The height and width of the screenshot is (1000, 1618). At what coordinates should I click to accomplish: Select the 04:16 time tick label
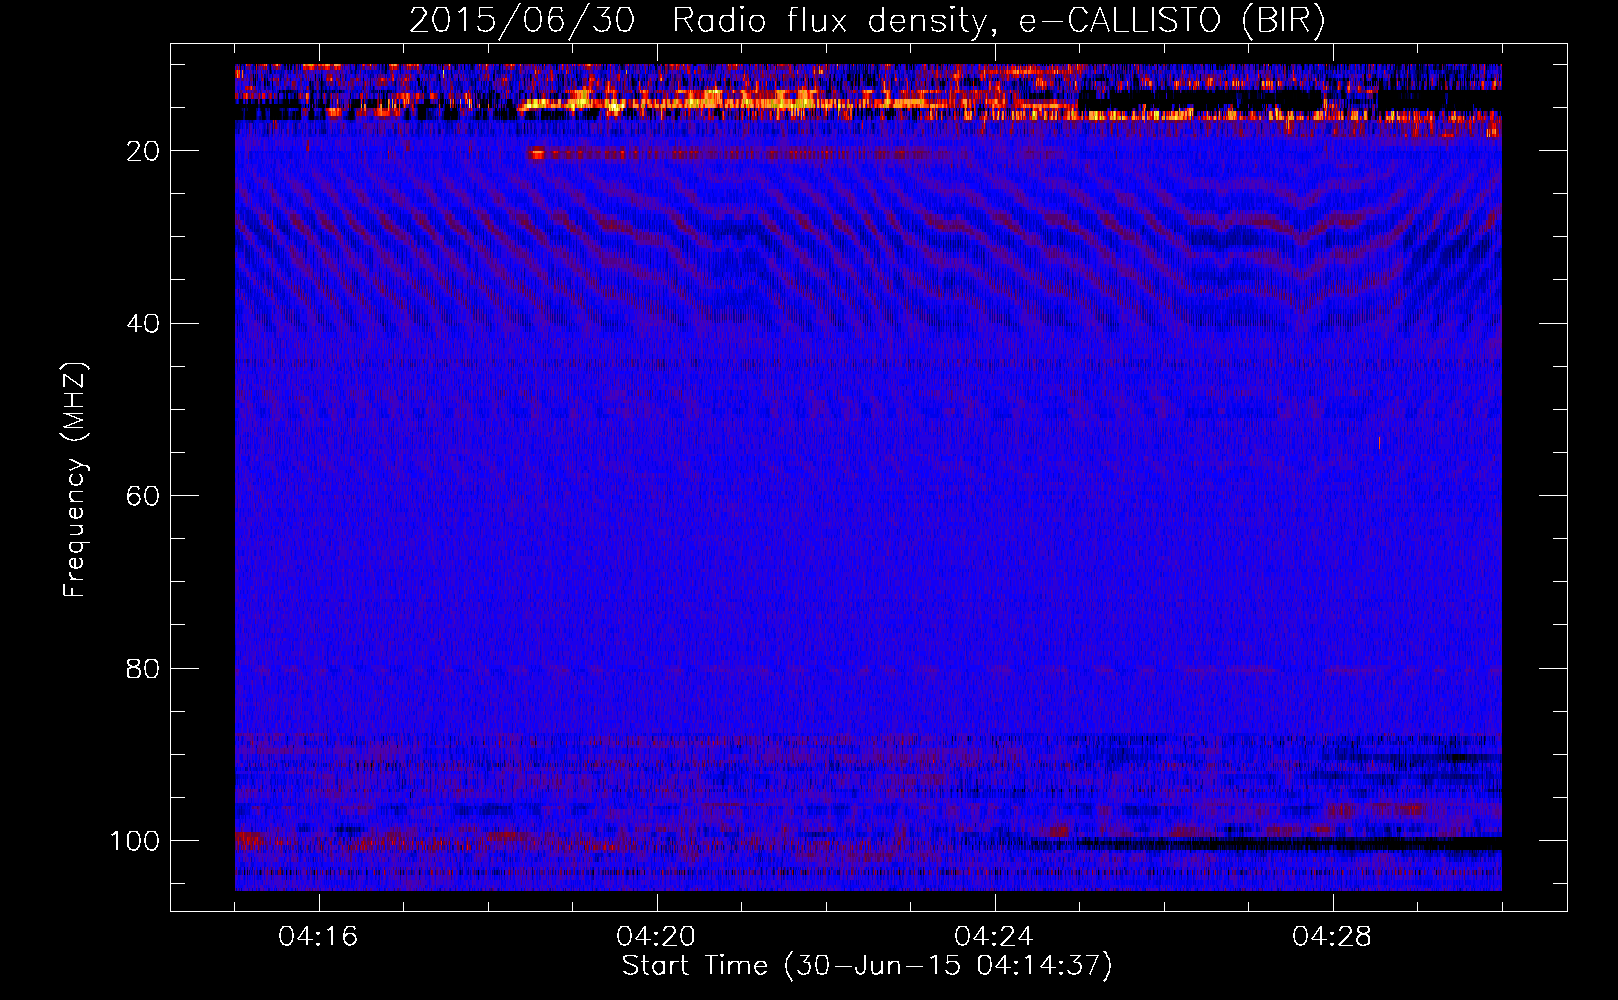click(x=318, y=937)
